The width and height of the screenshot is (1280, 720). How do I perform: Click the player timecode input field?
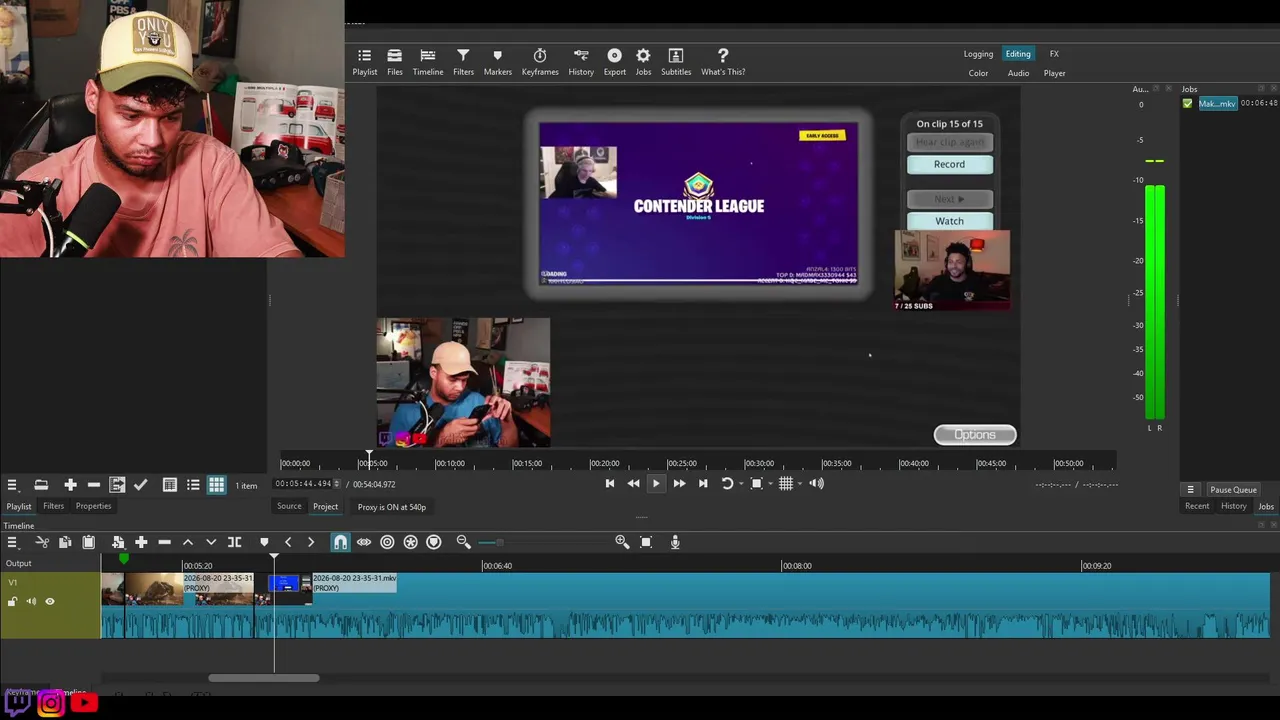click(303, 484)
